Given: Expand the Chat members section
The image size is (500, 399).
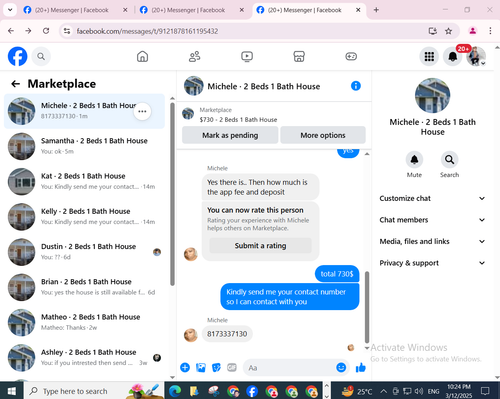Looking at the screenshot, I should click(432, 220).
